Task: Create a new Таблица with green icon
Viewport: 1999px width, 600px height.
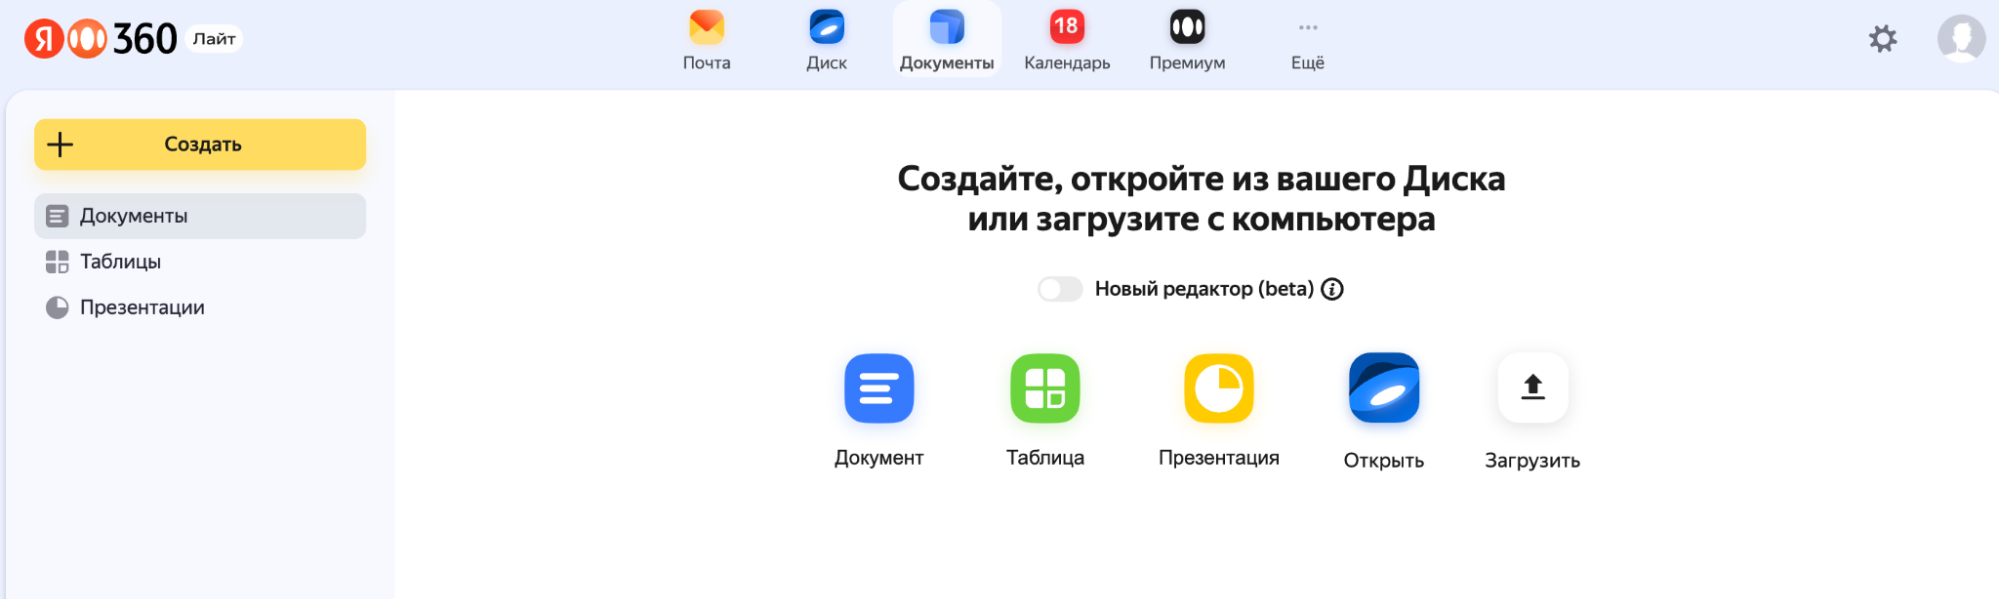Action: click(1045, 389)
